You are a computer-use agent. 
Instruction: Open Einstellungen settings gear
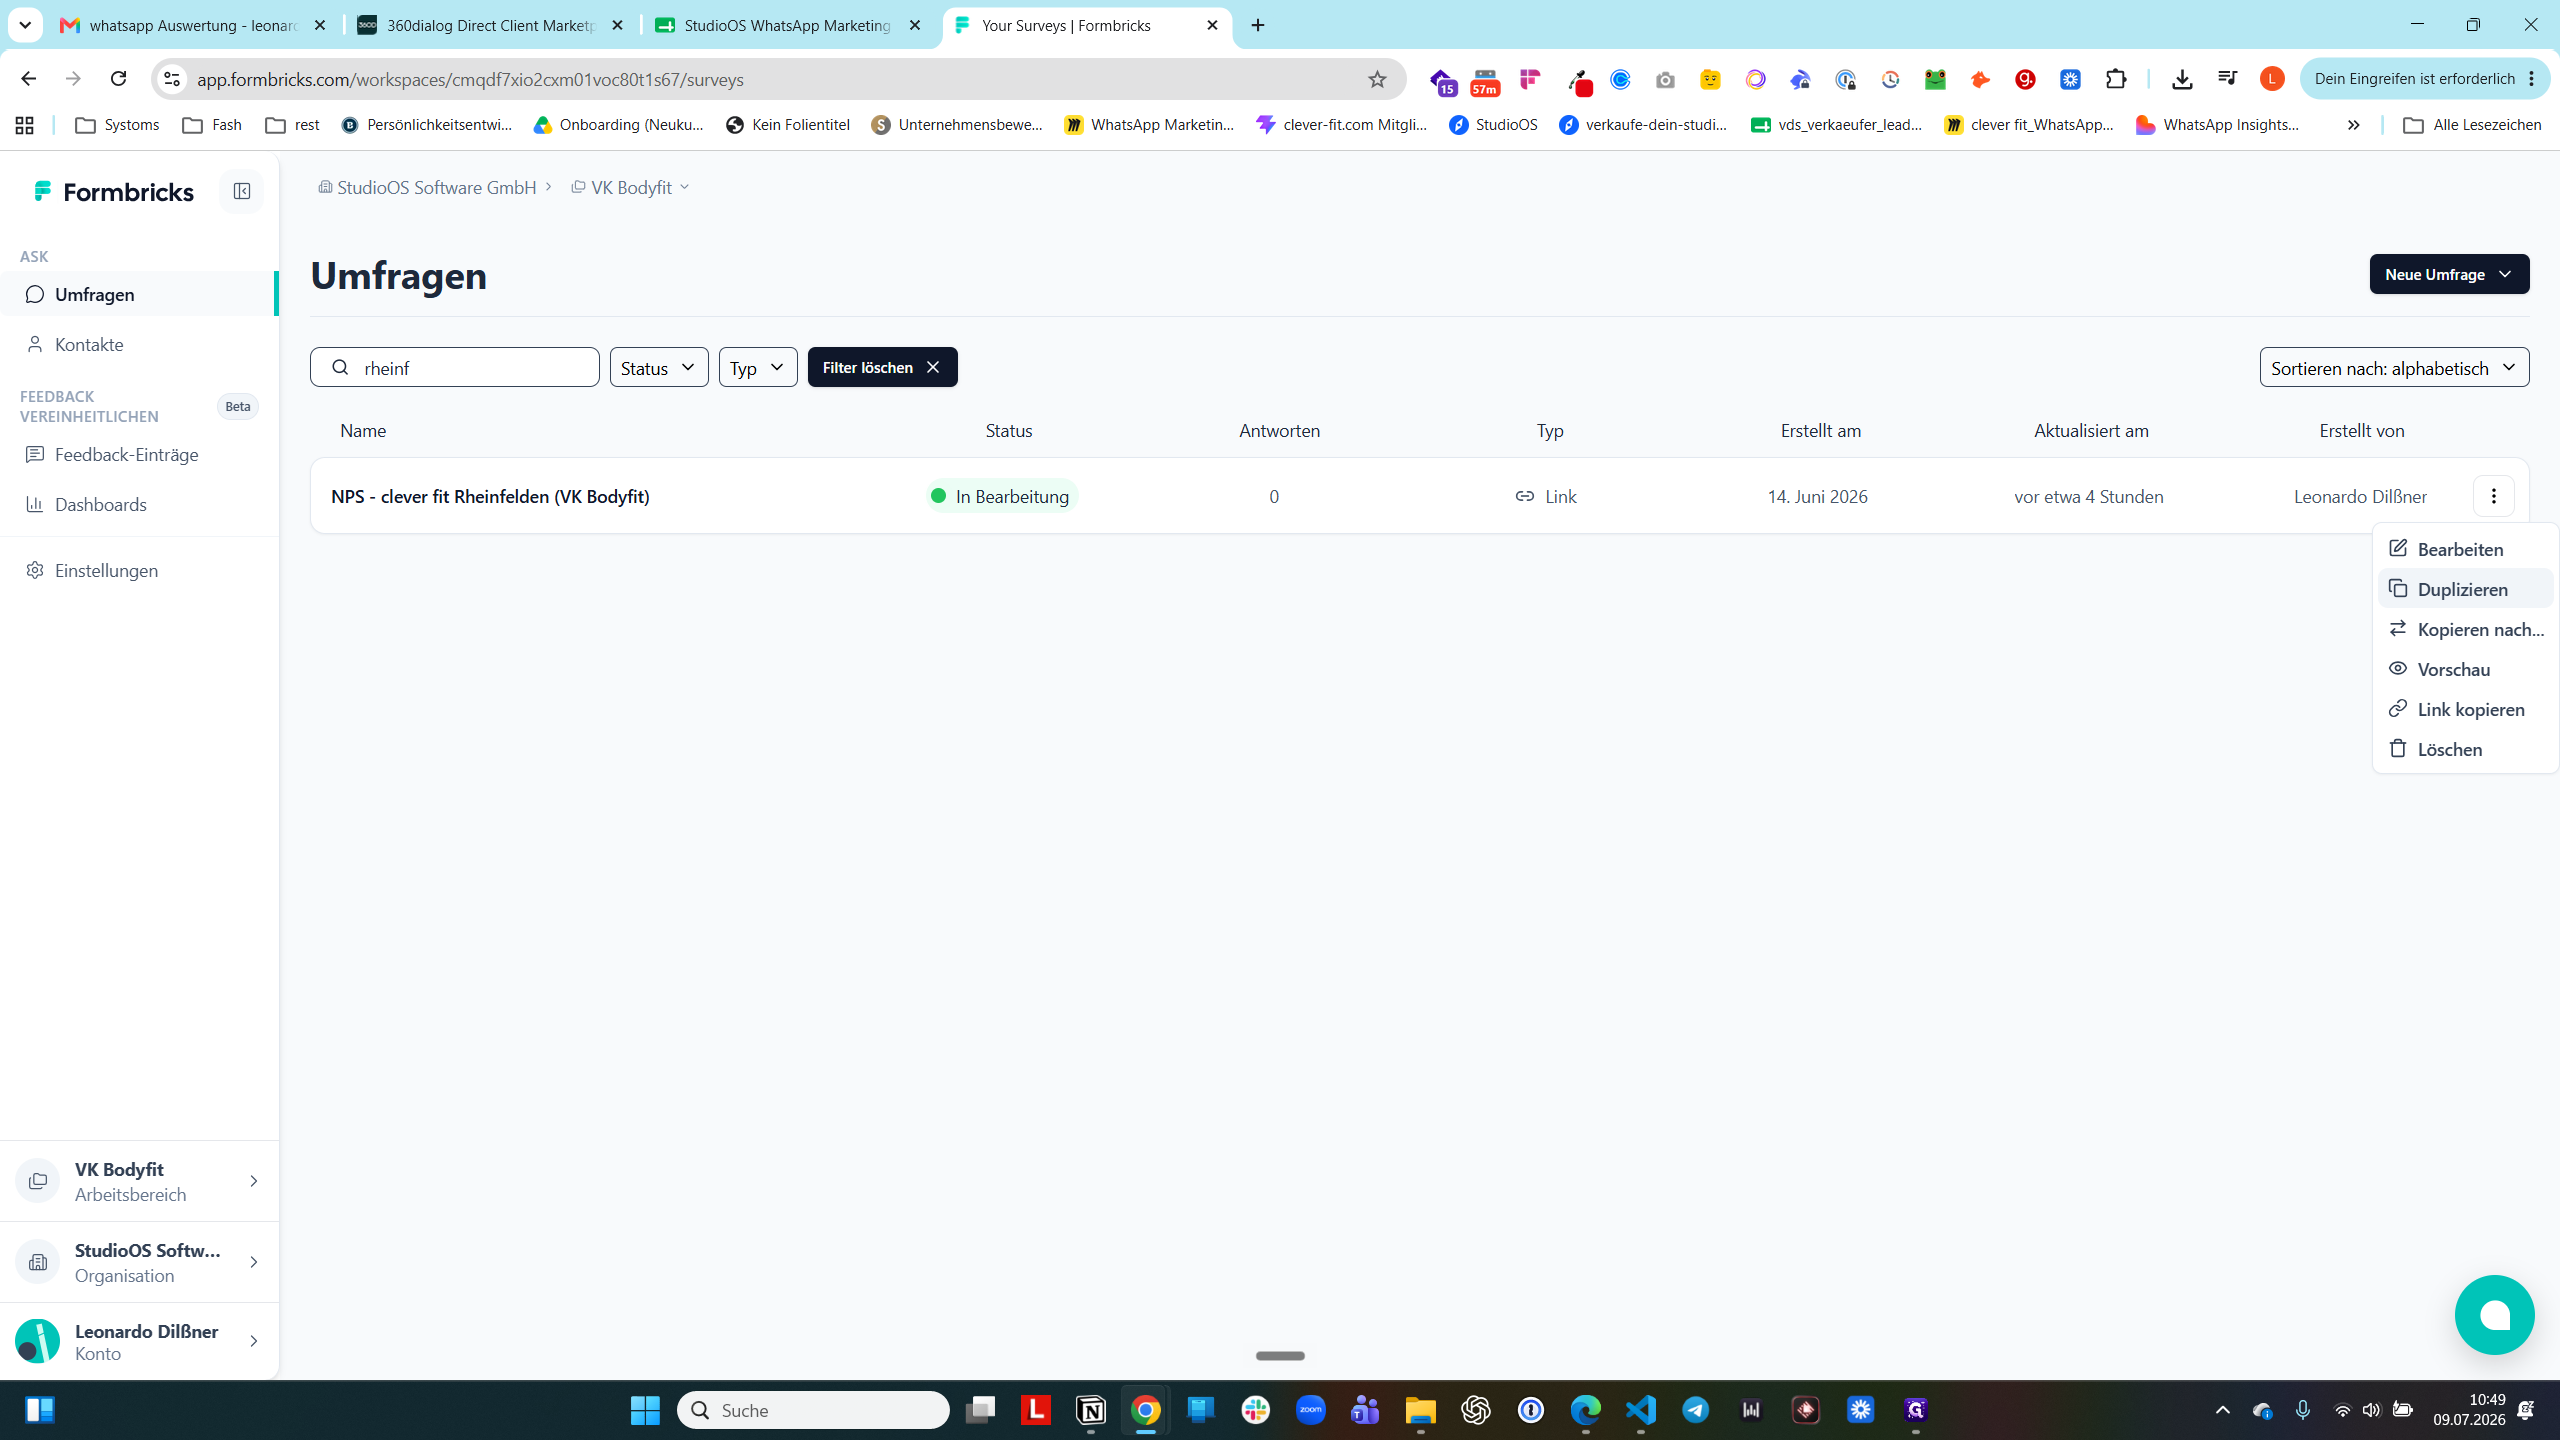click(x=106, y=570)
